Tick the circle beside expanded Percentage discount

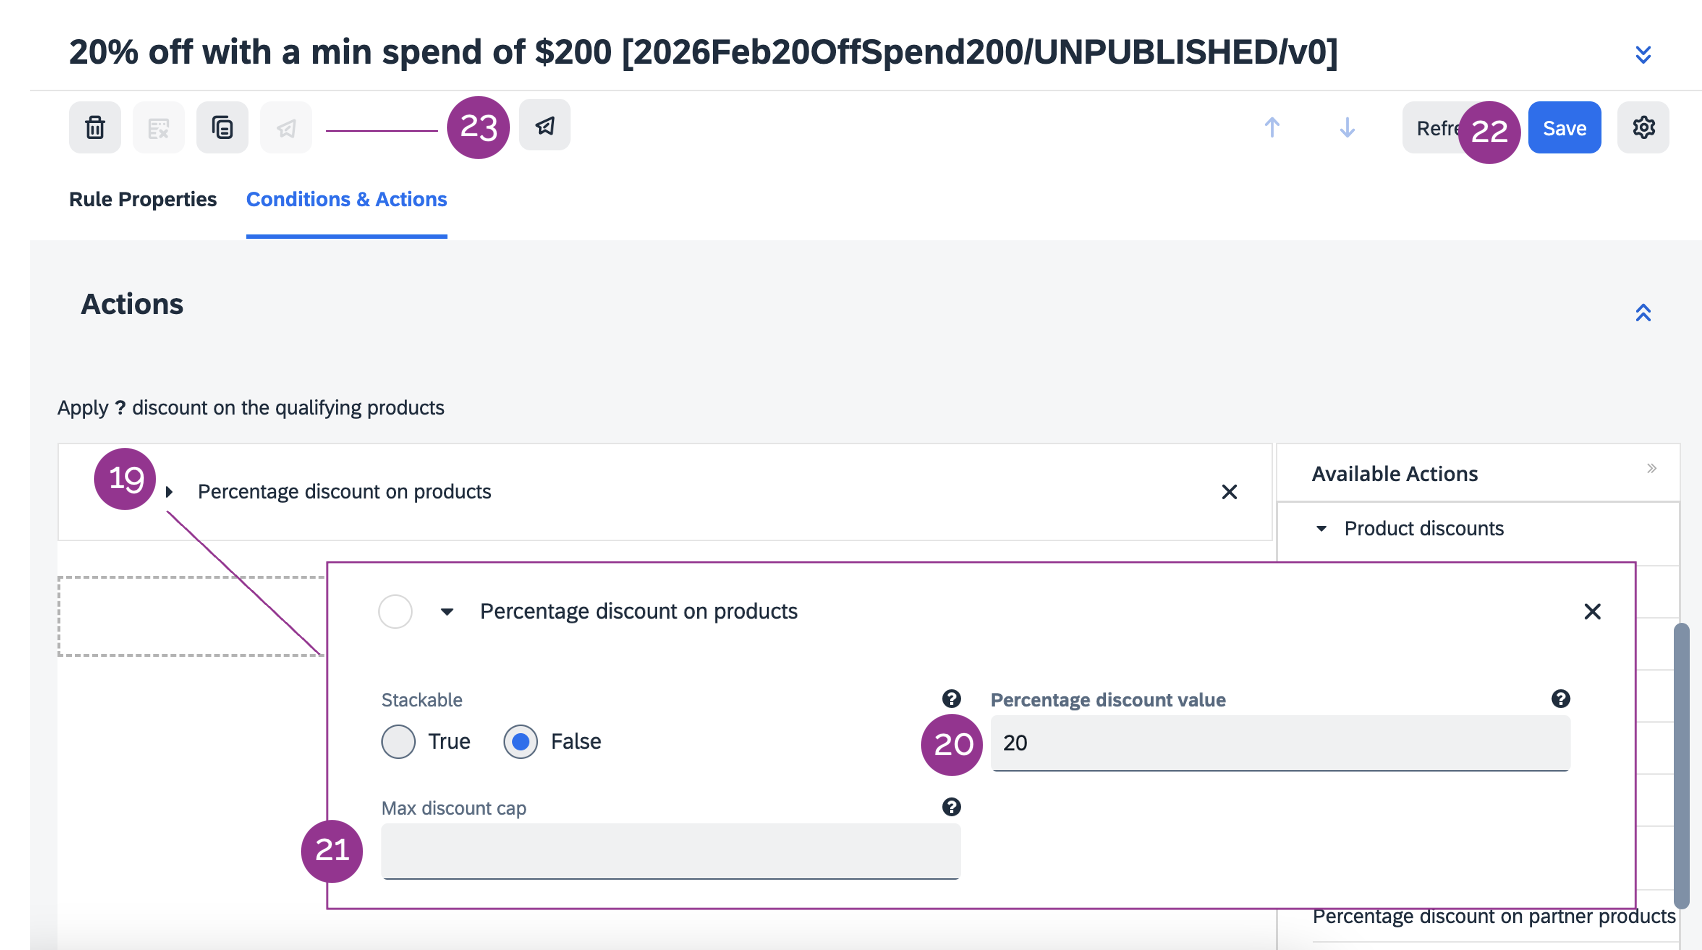[x=395, y=611]
